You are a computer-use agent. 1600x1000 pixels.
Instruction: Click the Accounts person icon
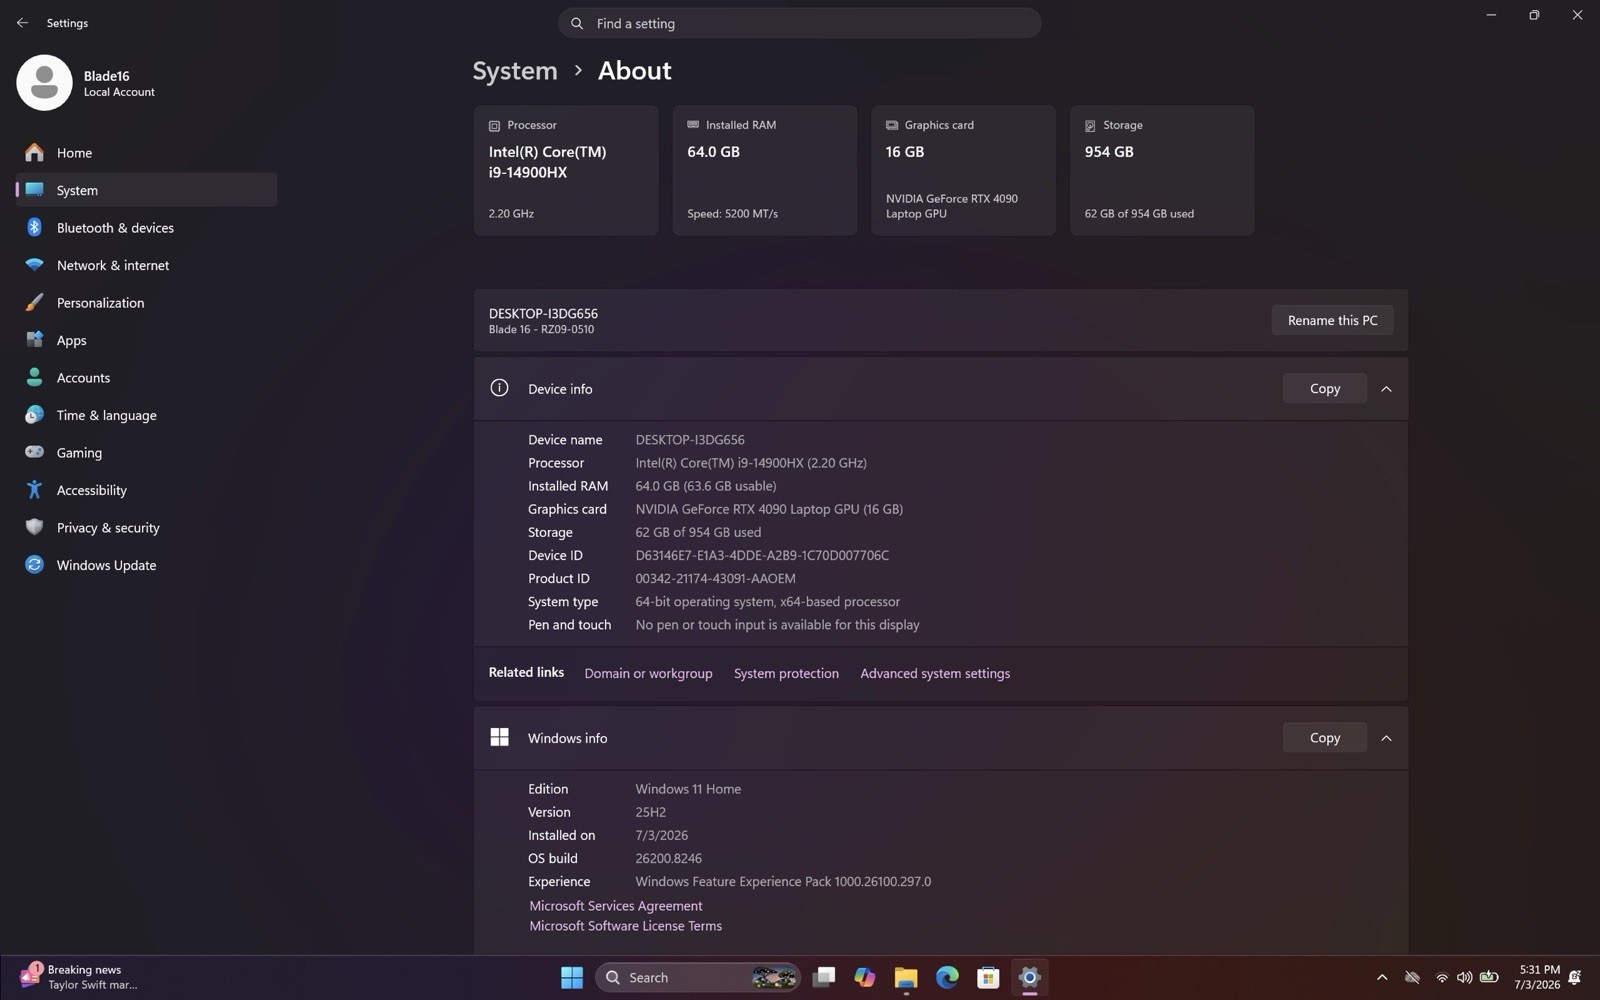[34, 377]
